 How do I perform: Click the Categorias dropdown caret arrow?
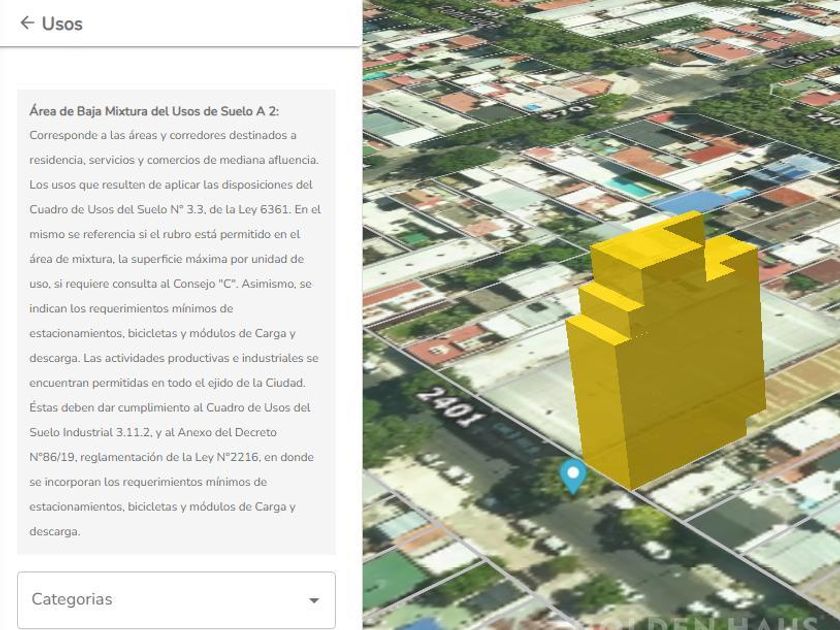point(314,600)
